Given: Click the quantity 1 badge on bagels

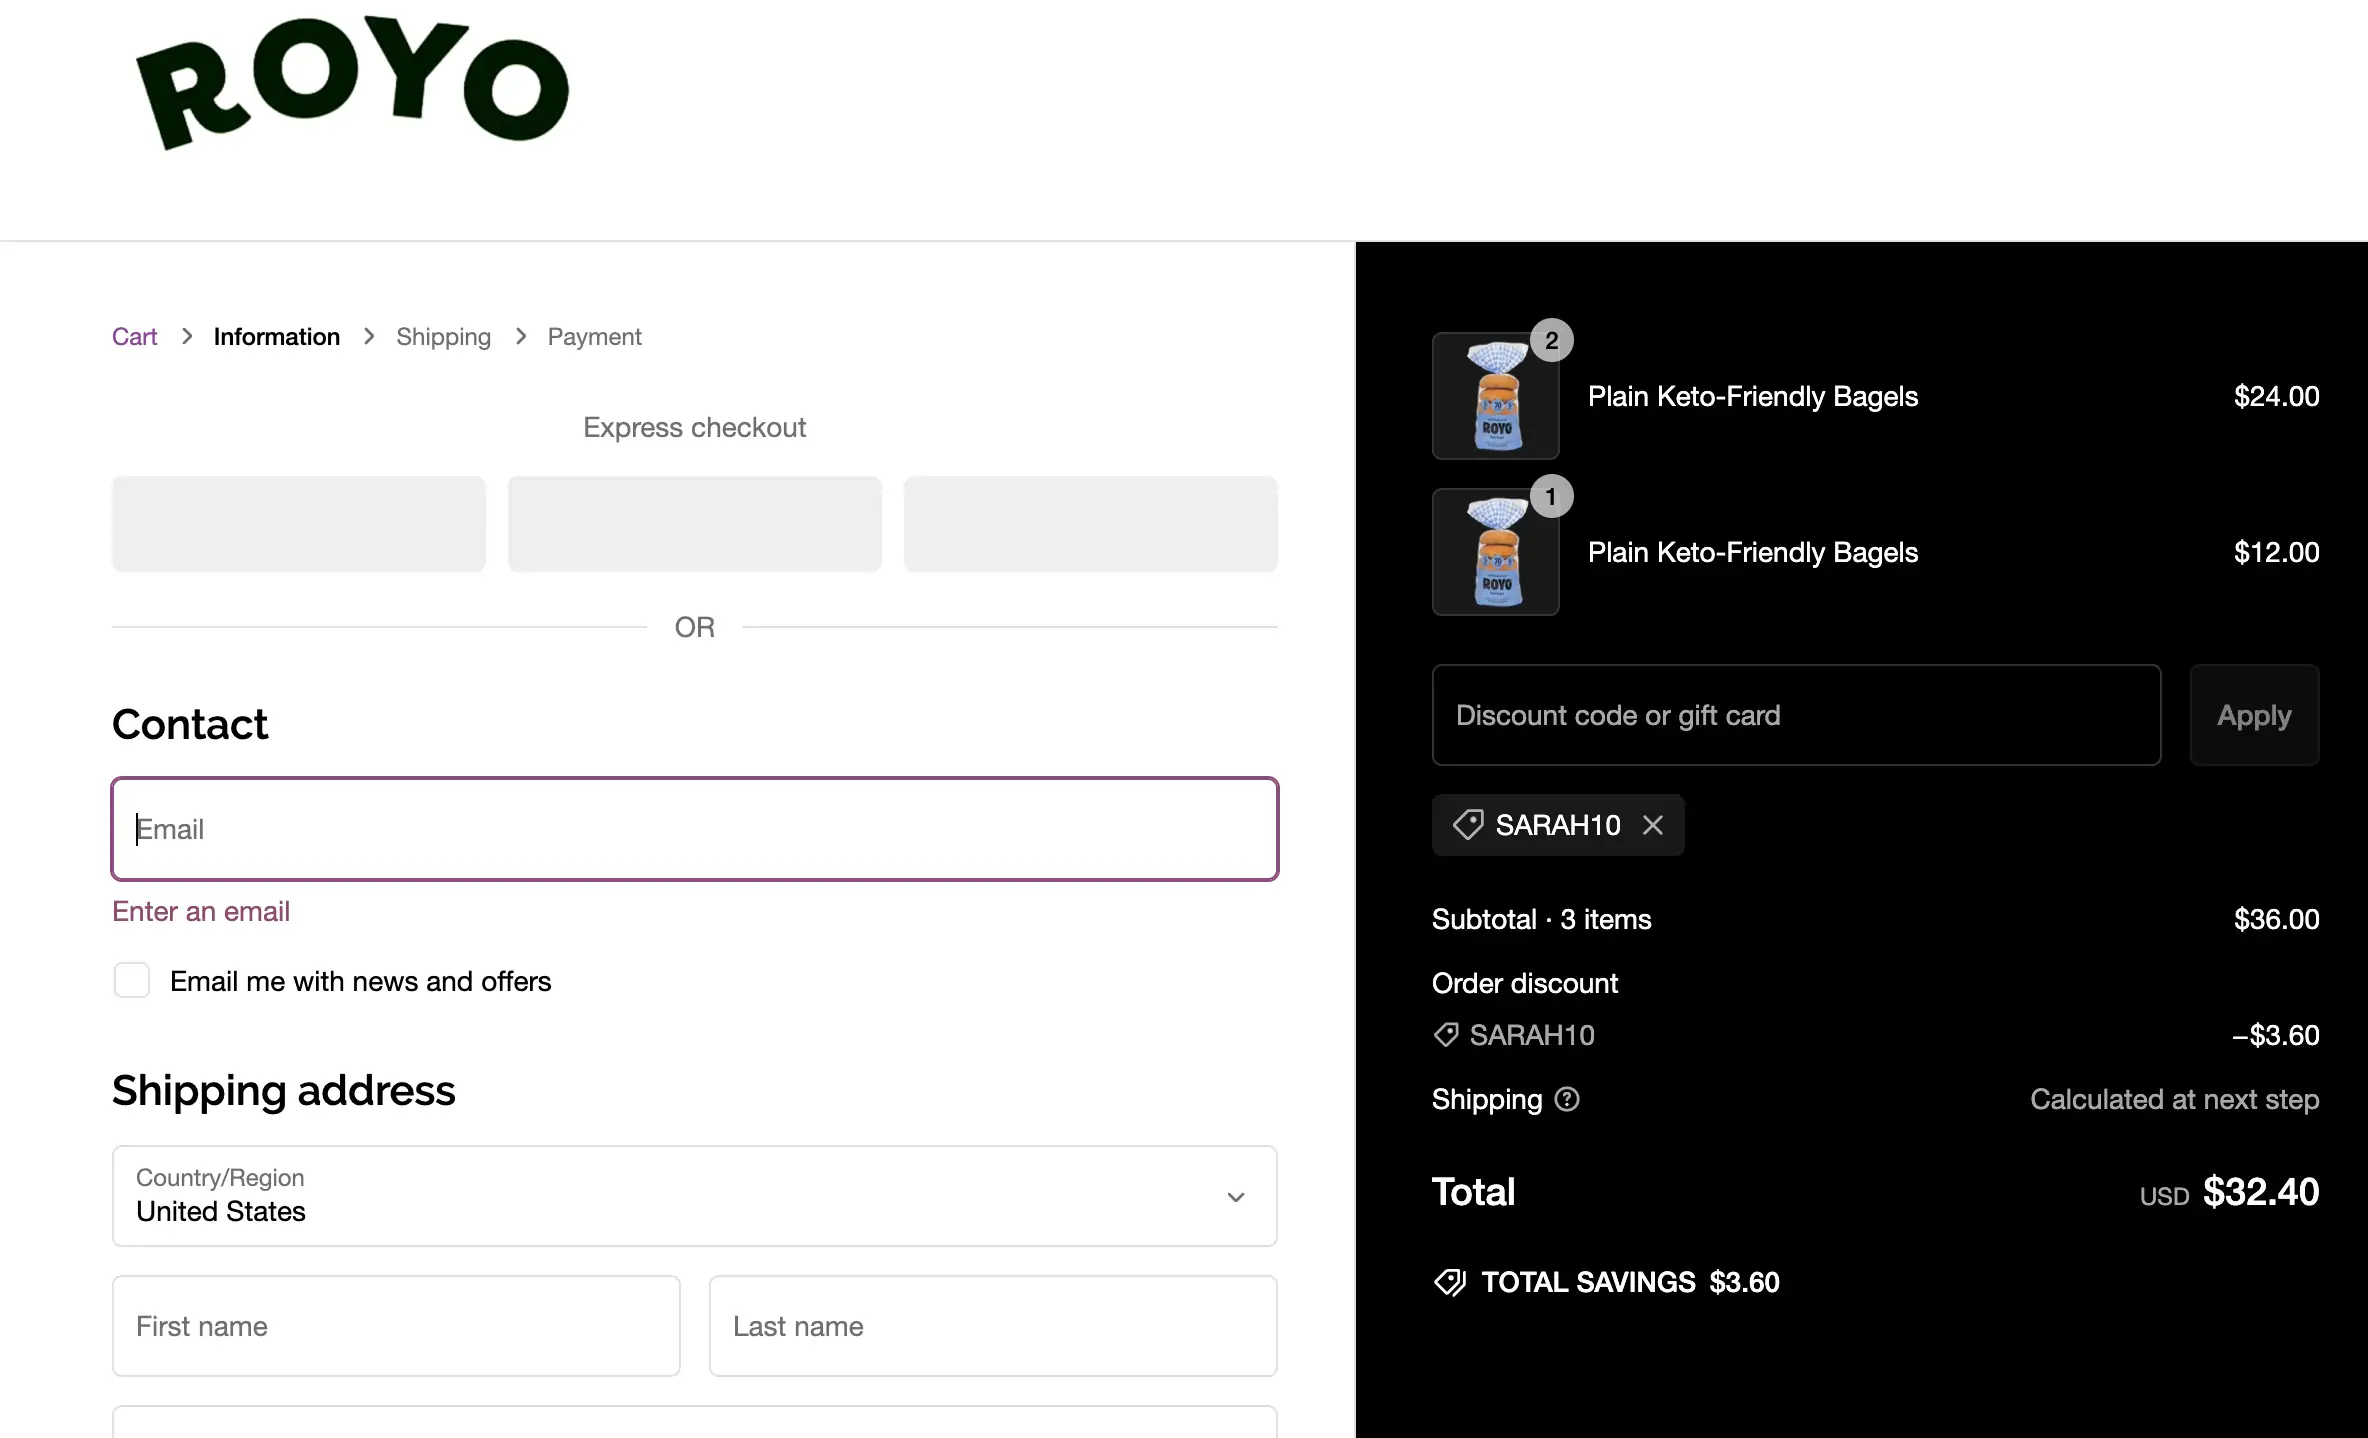Looking at the screenshot, I should pyautogui.click(x=1551, y=497).
